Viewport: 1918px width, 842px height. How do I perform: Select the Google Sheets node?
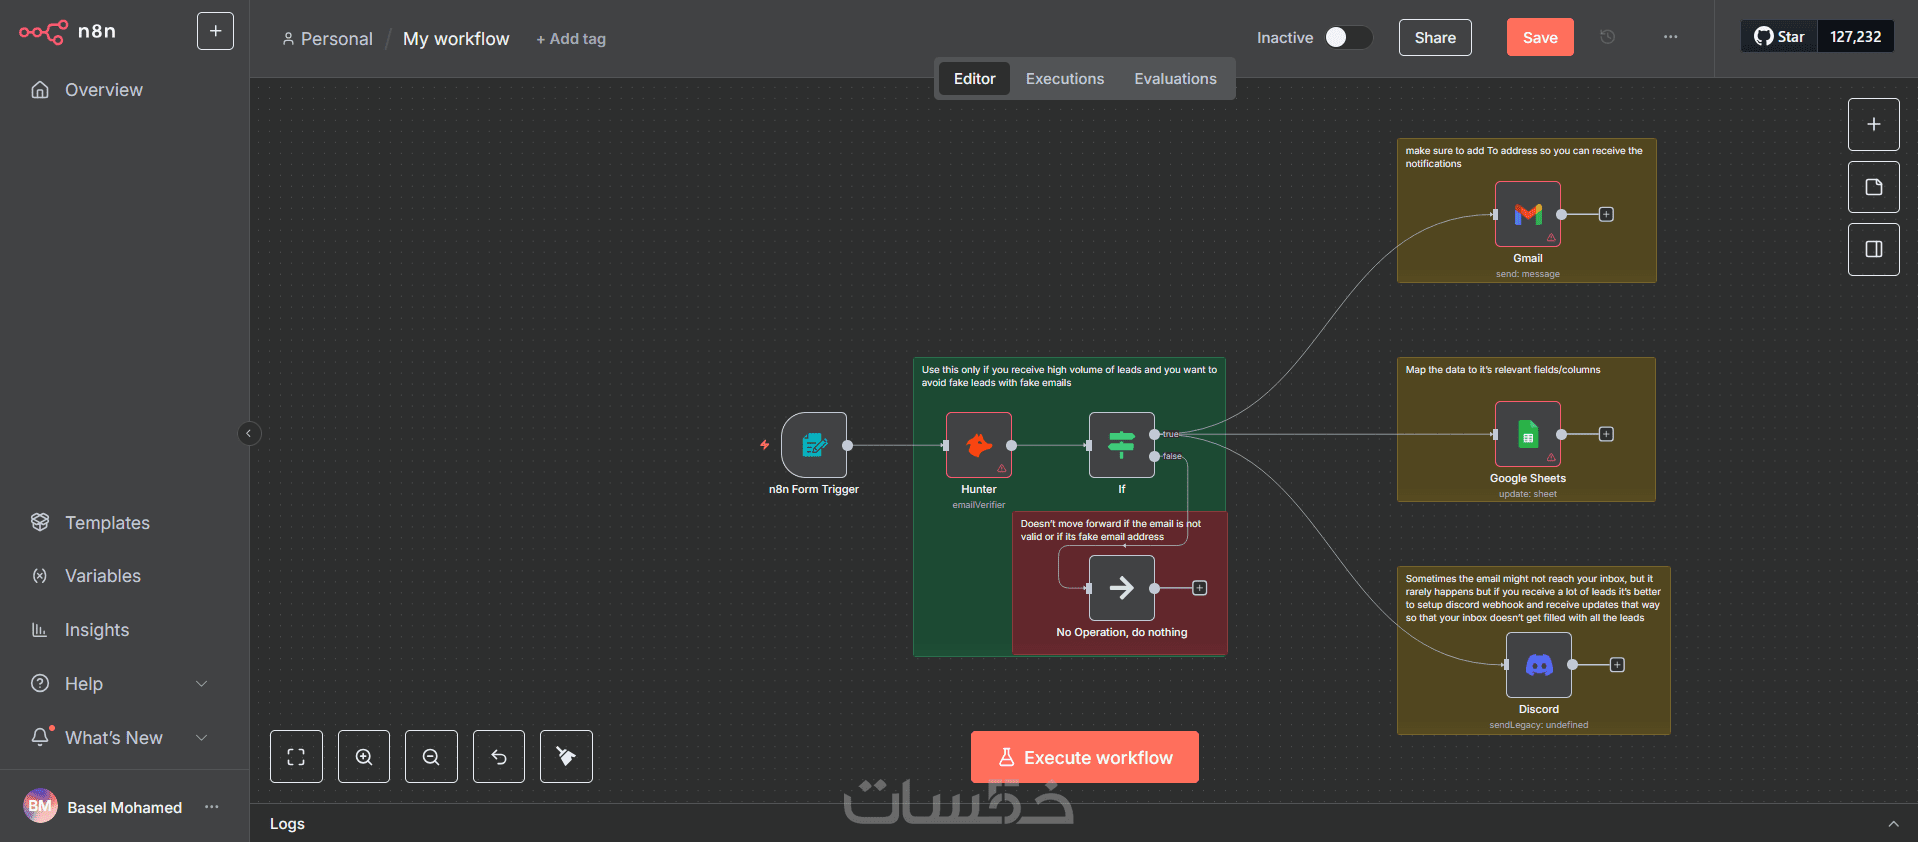(1528, 434)
